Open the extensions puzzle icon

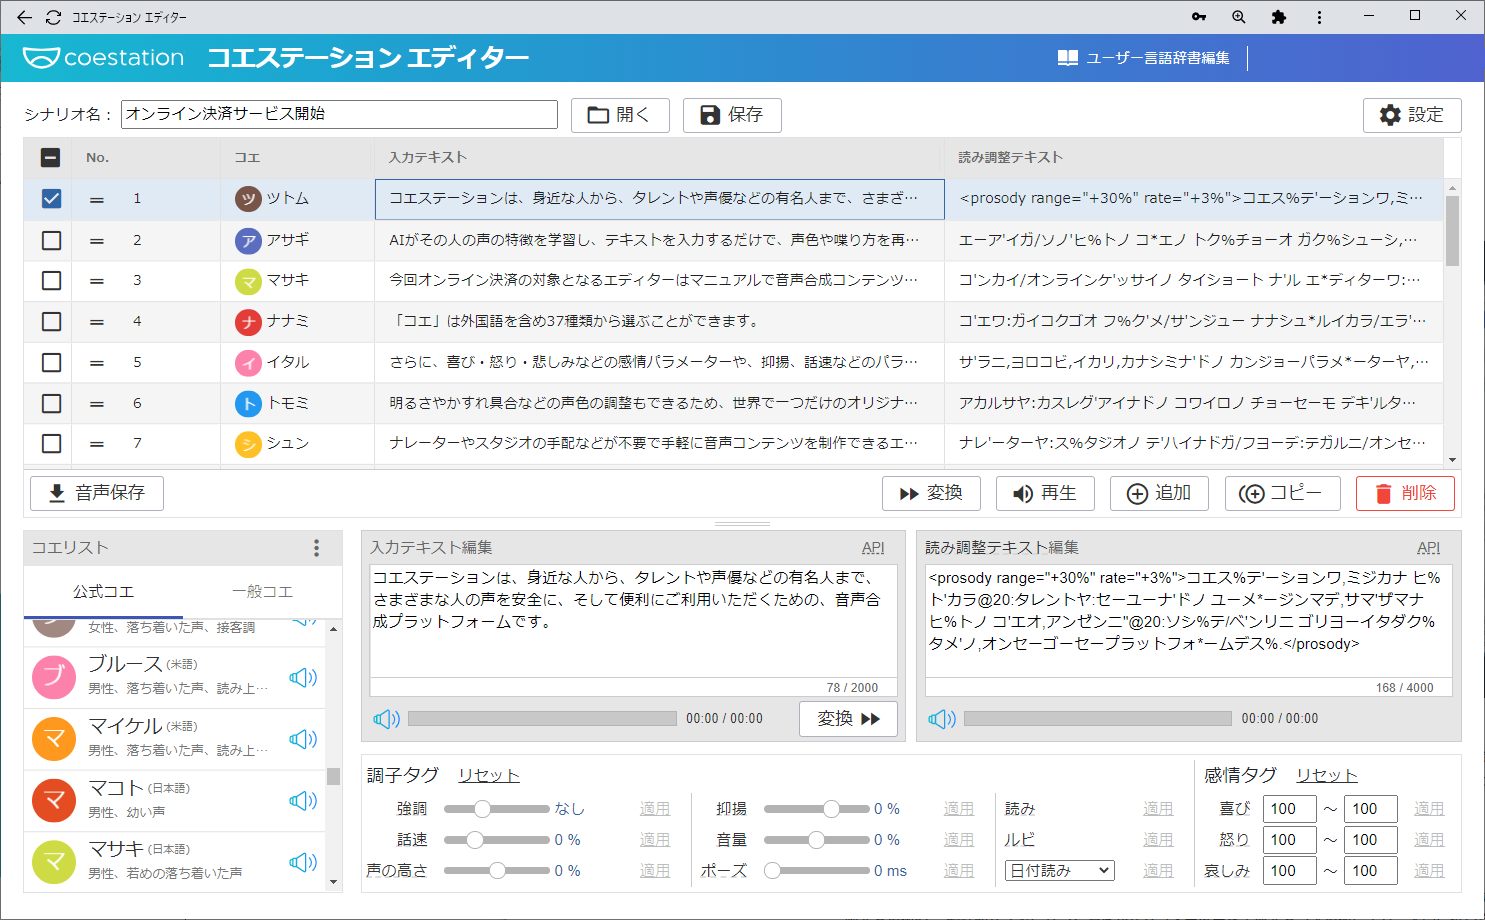pos(1279,17)
